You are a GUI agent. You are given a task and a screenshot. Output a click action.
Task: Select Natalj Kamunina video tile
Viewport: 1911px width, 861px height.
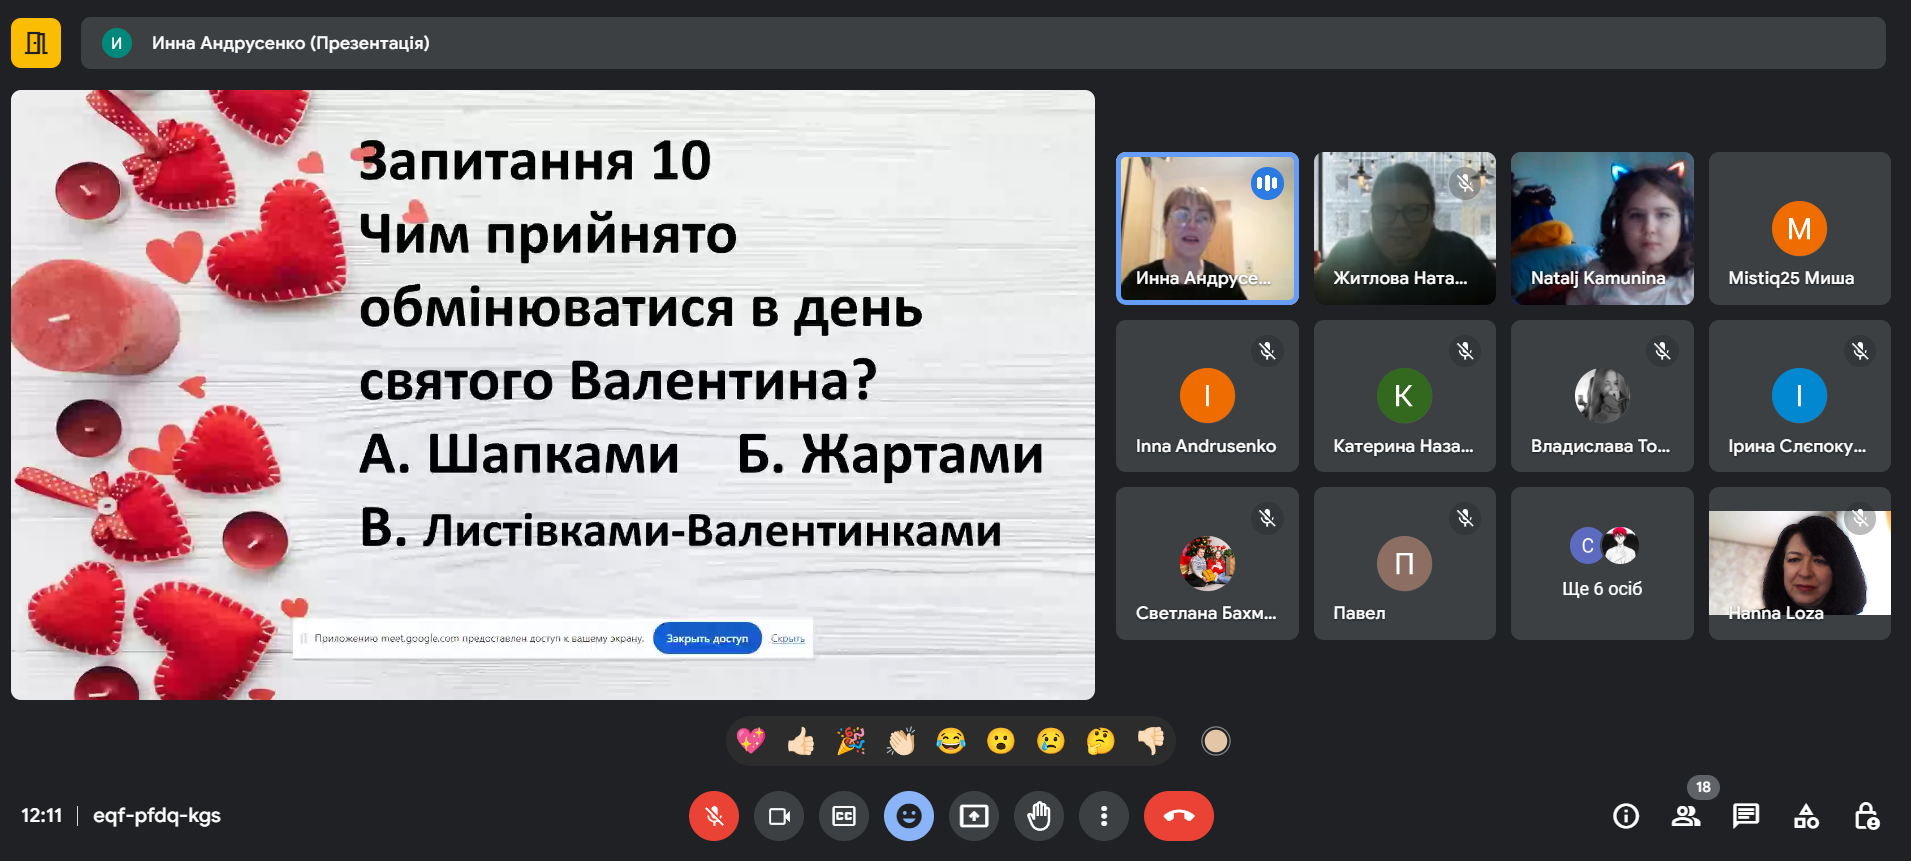click(x=1602, y=228)
